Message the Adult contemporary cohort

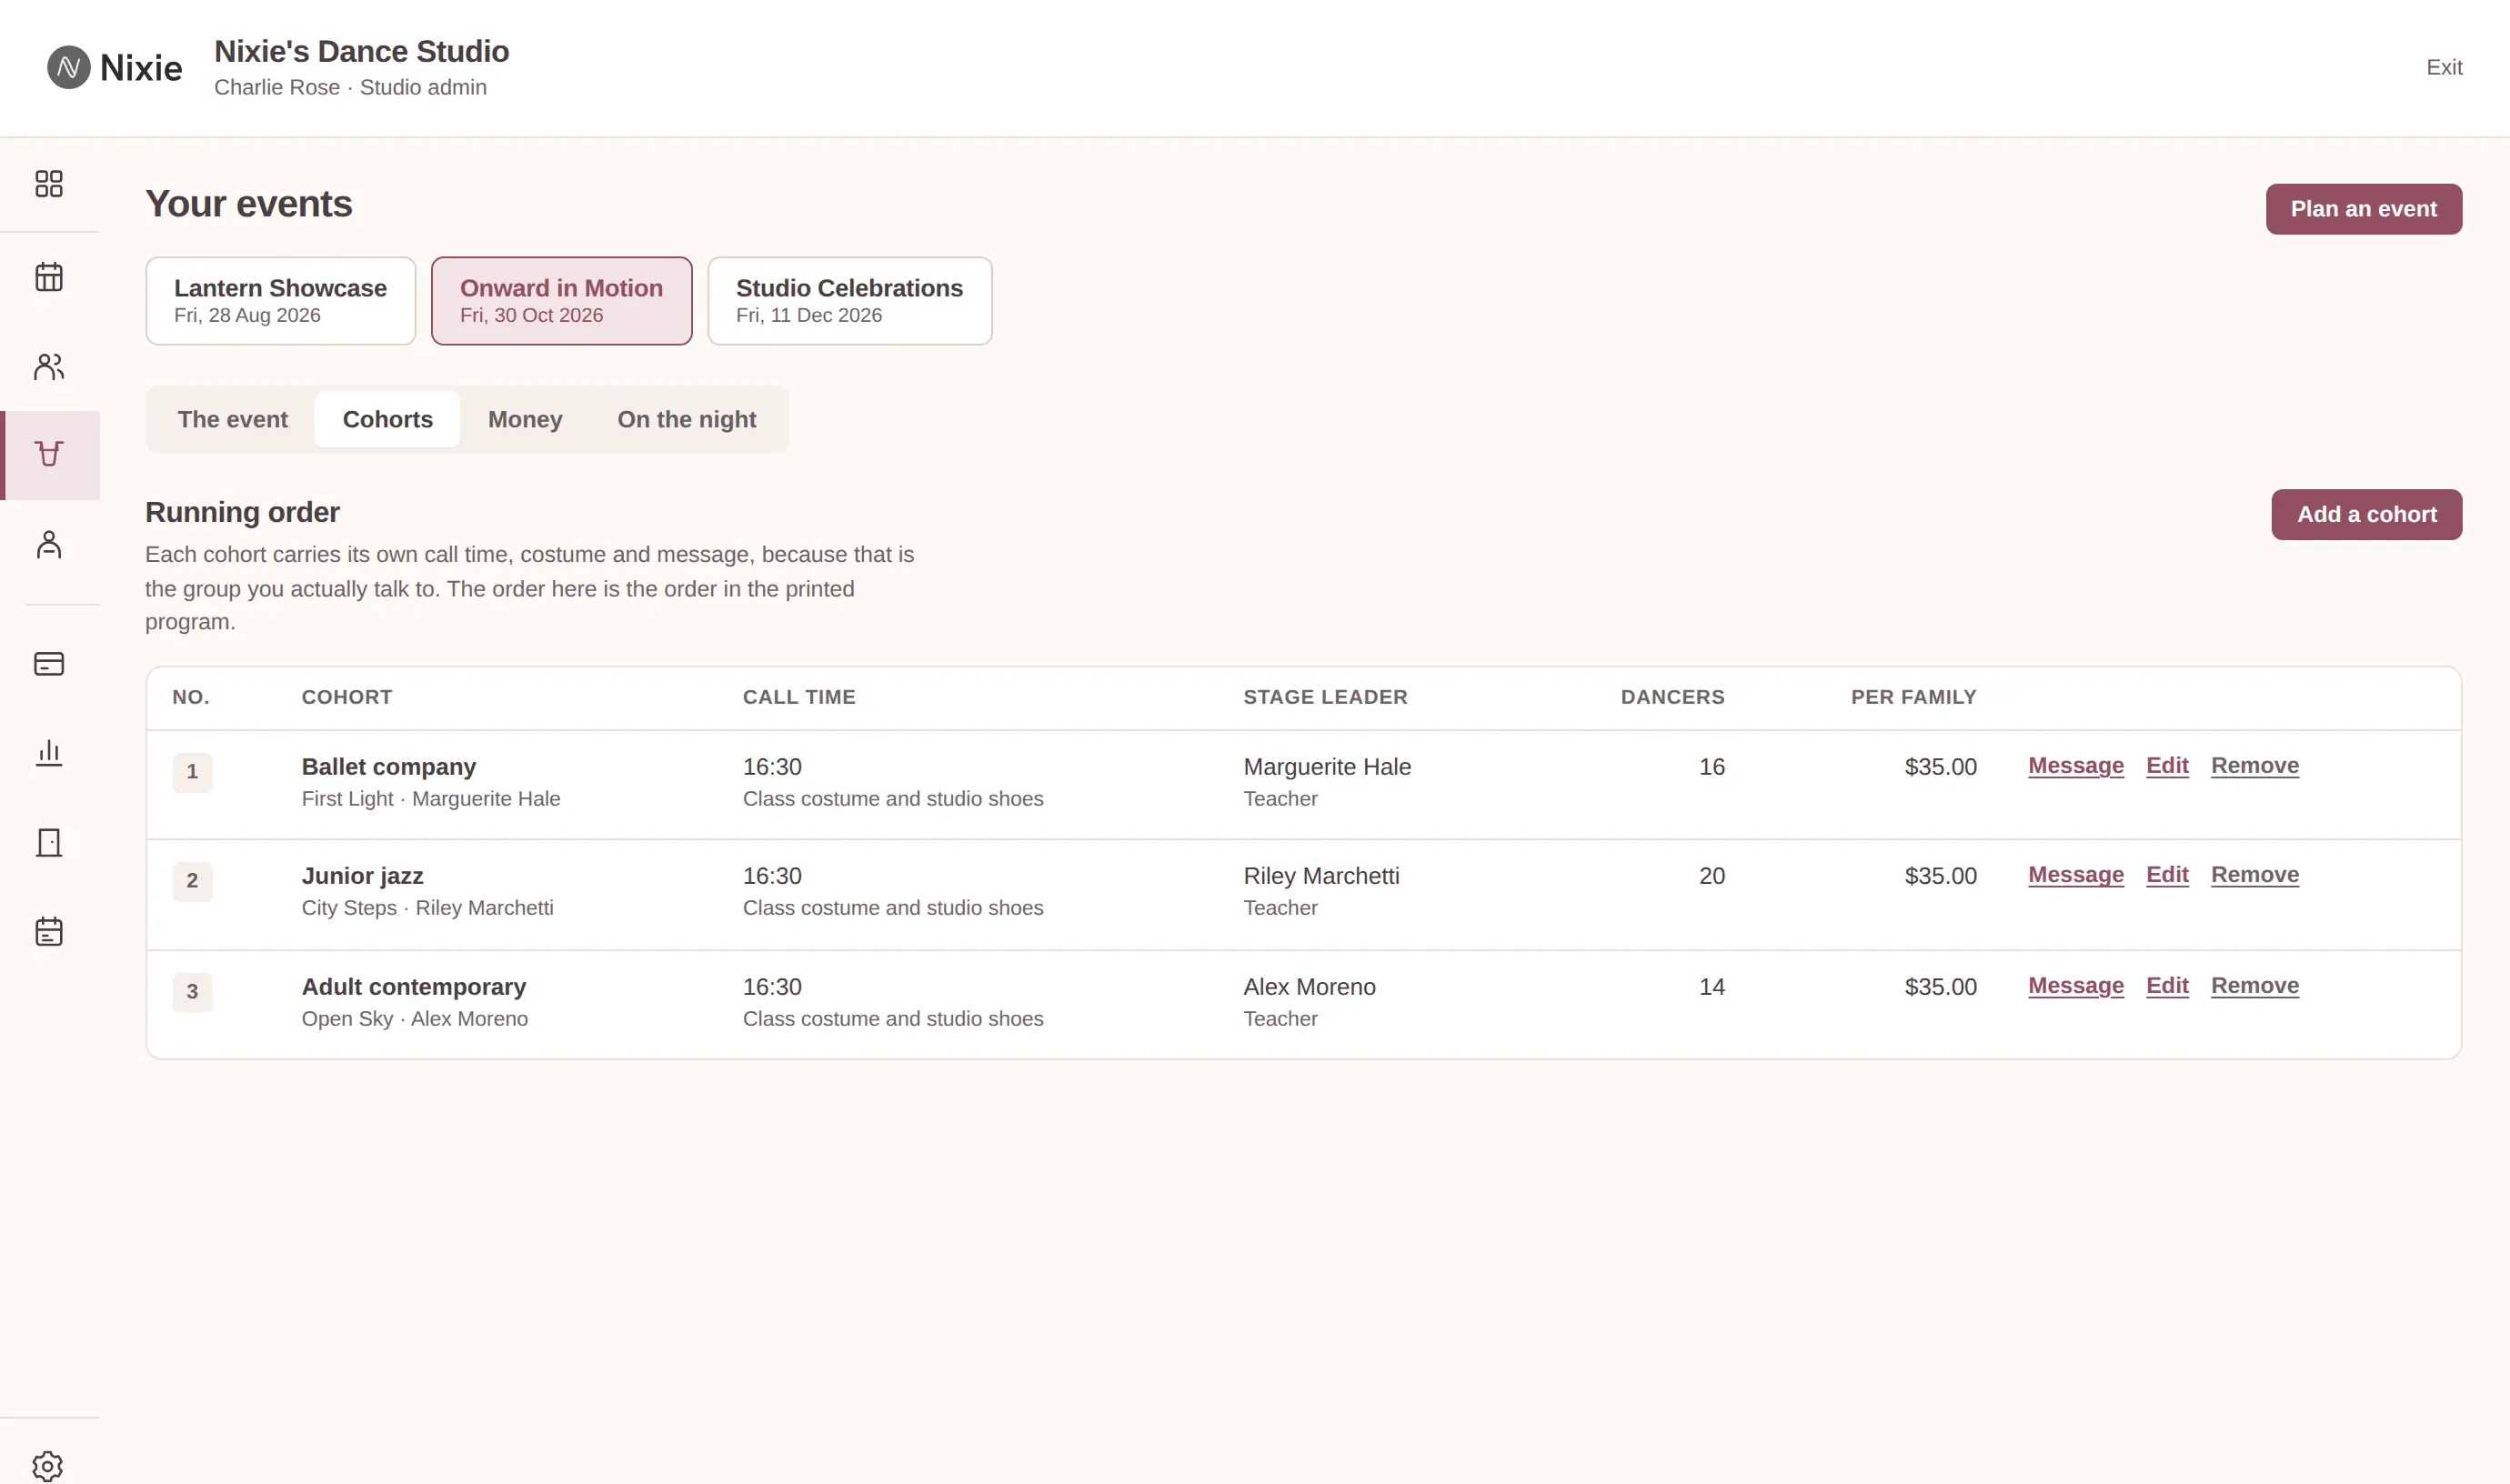(x=2076, y=986)
